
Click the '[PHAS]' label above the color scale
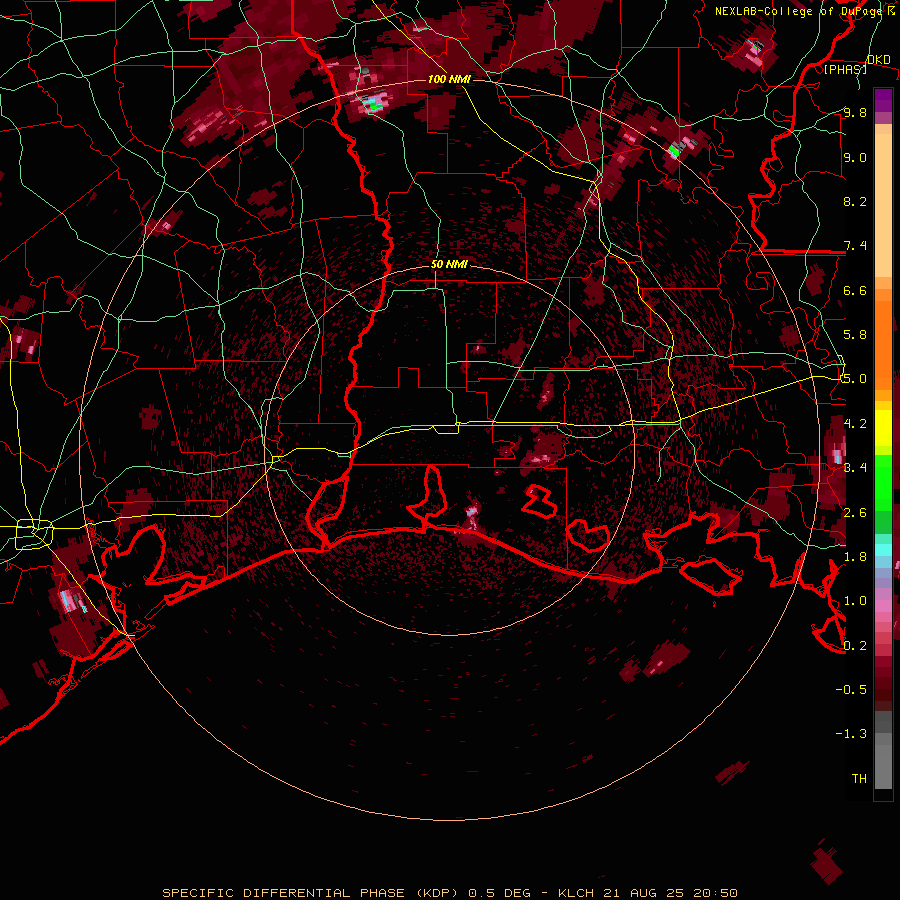tap(845, 69)
